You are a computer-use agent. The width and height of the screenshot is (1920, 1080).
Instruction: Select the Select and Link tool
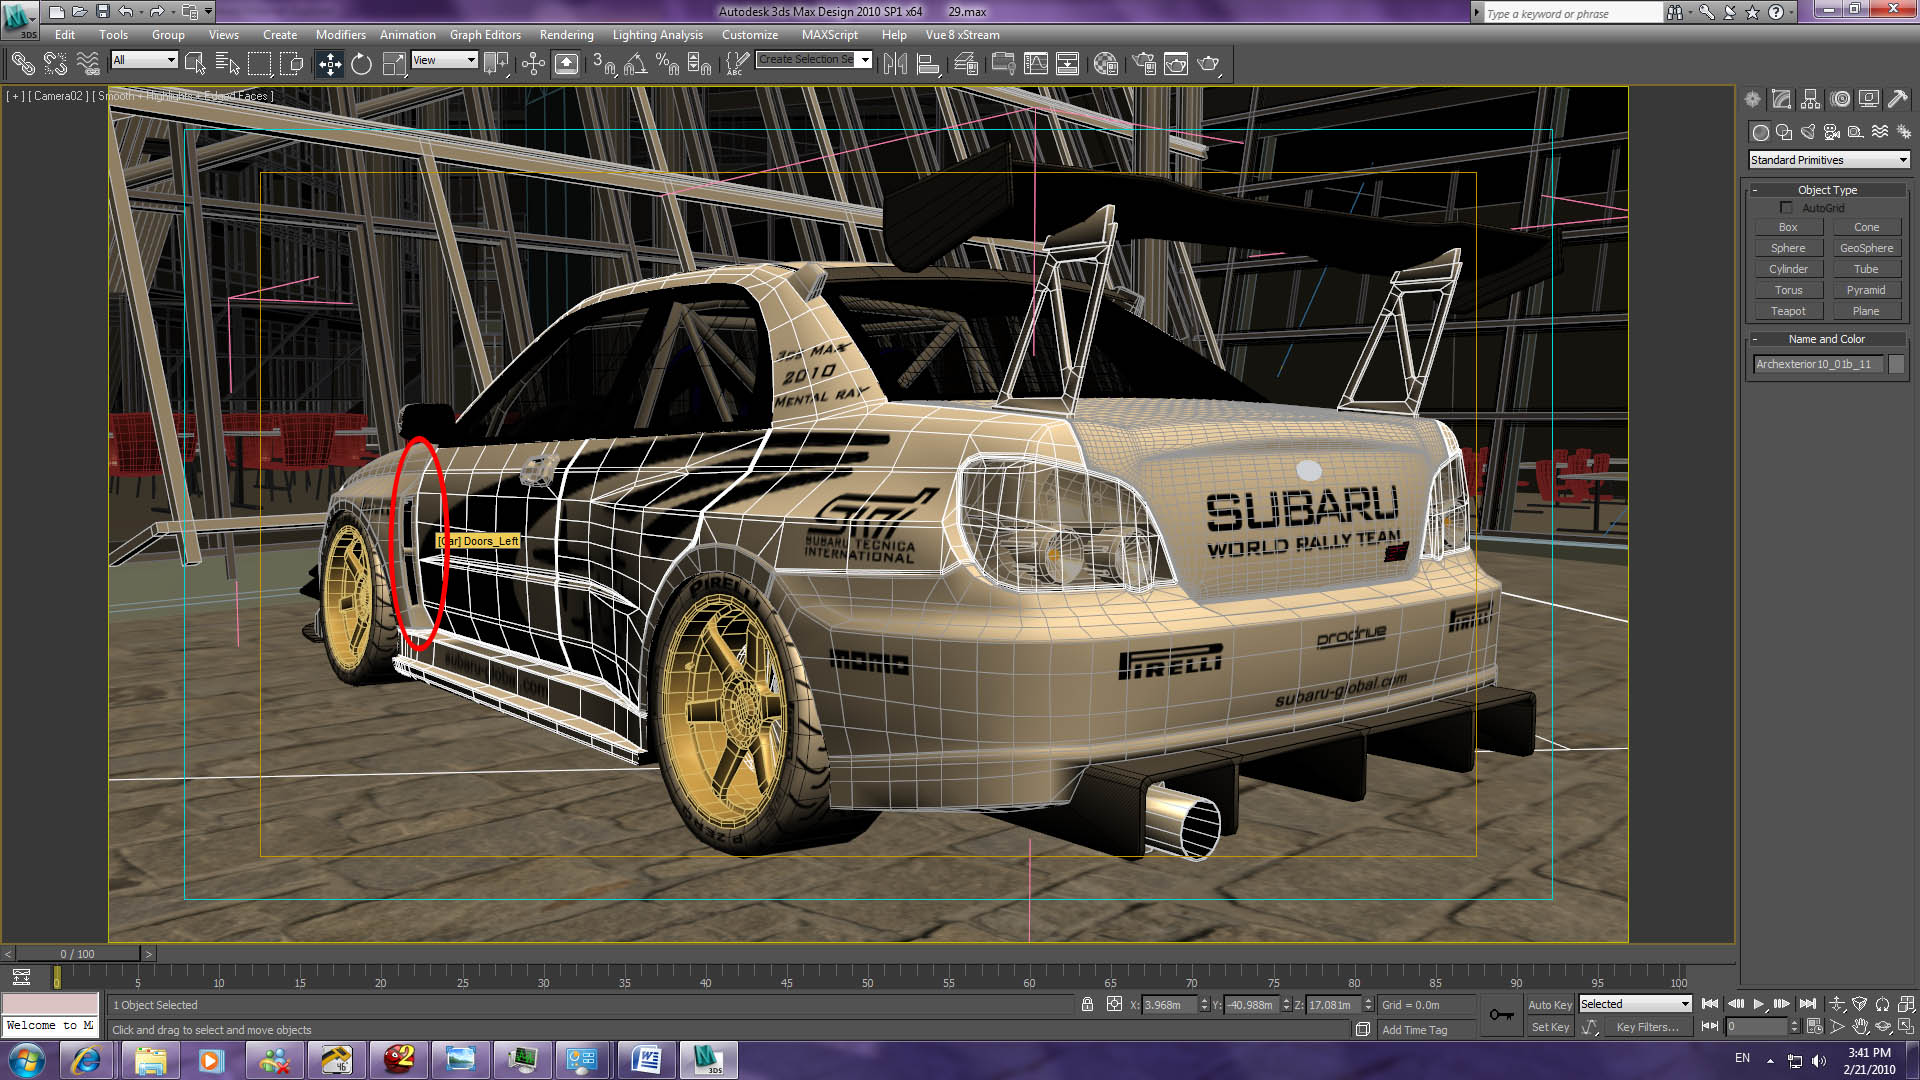click(22, 64)
